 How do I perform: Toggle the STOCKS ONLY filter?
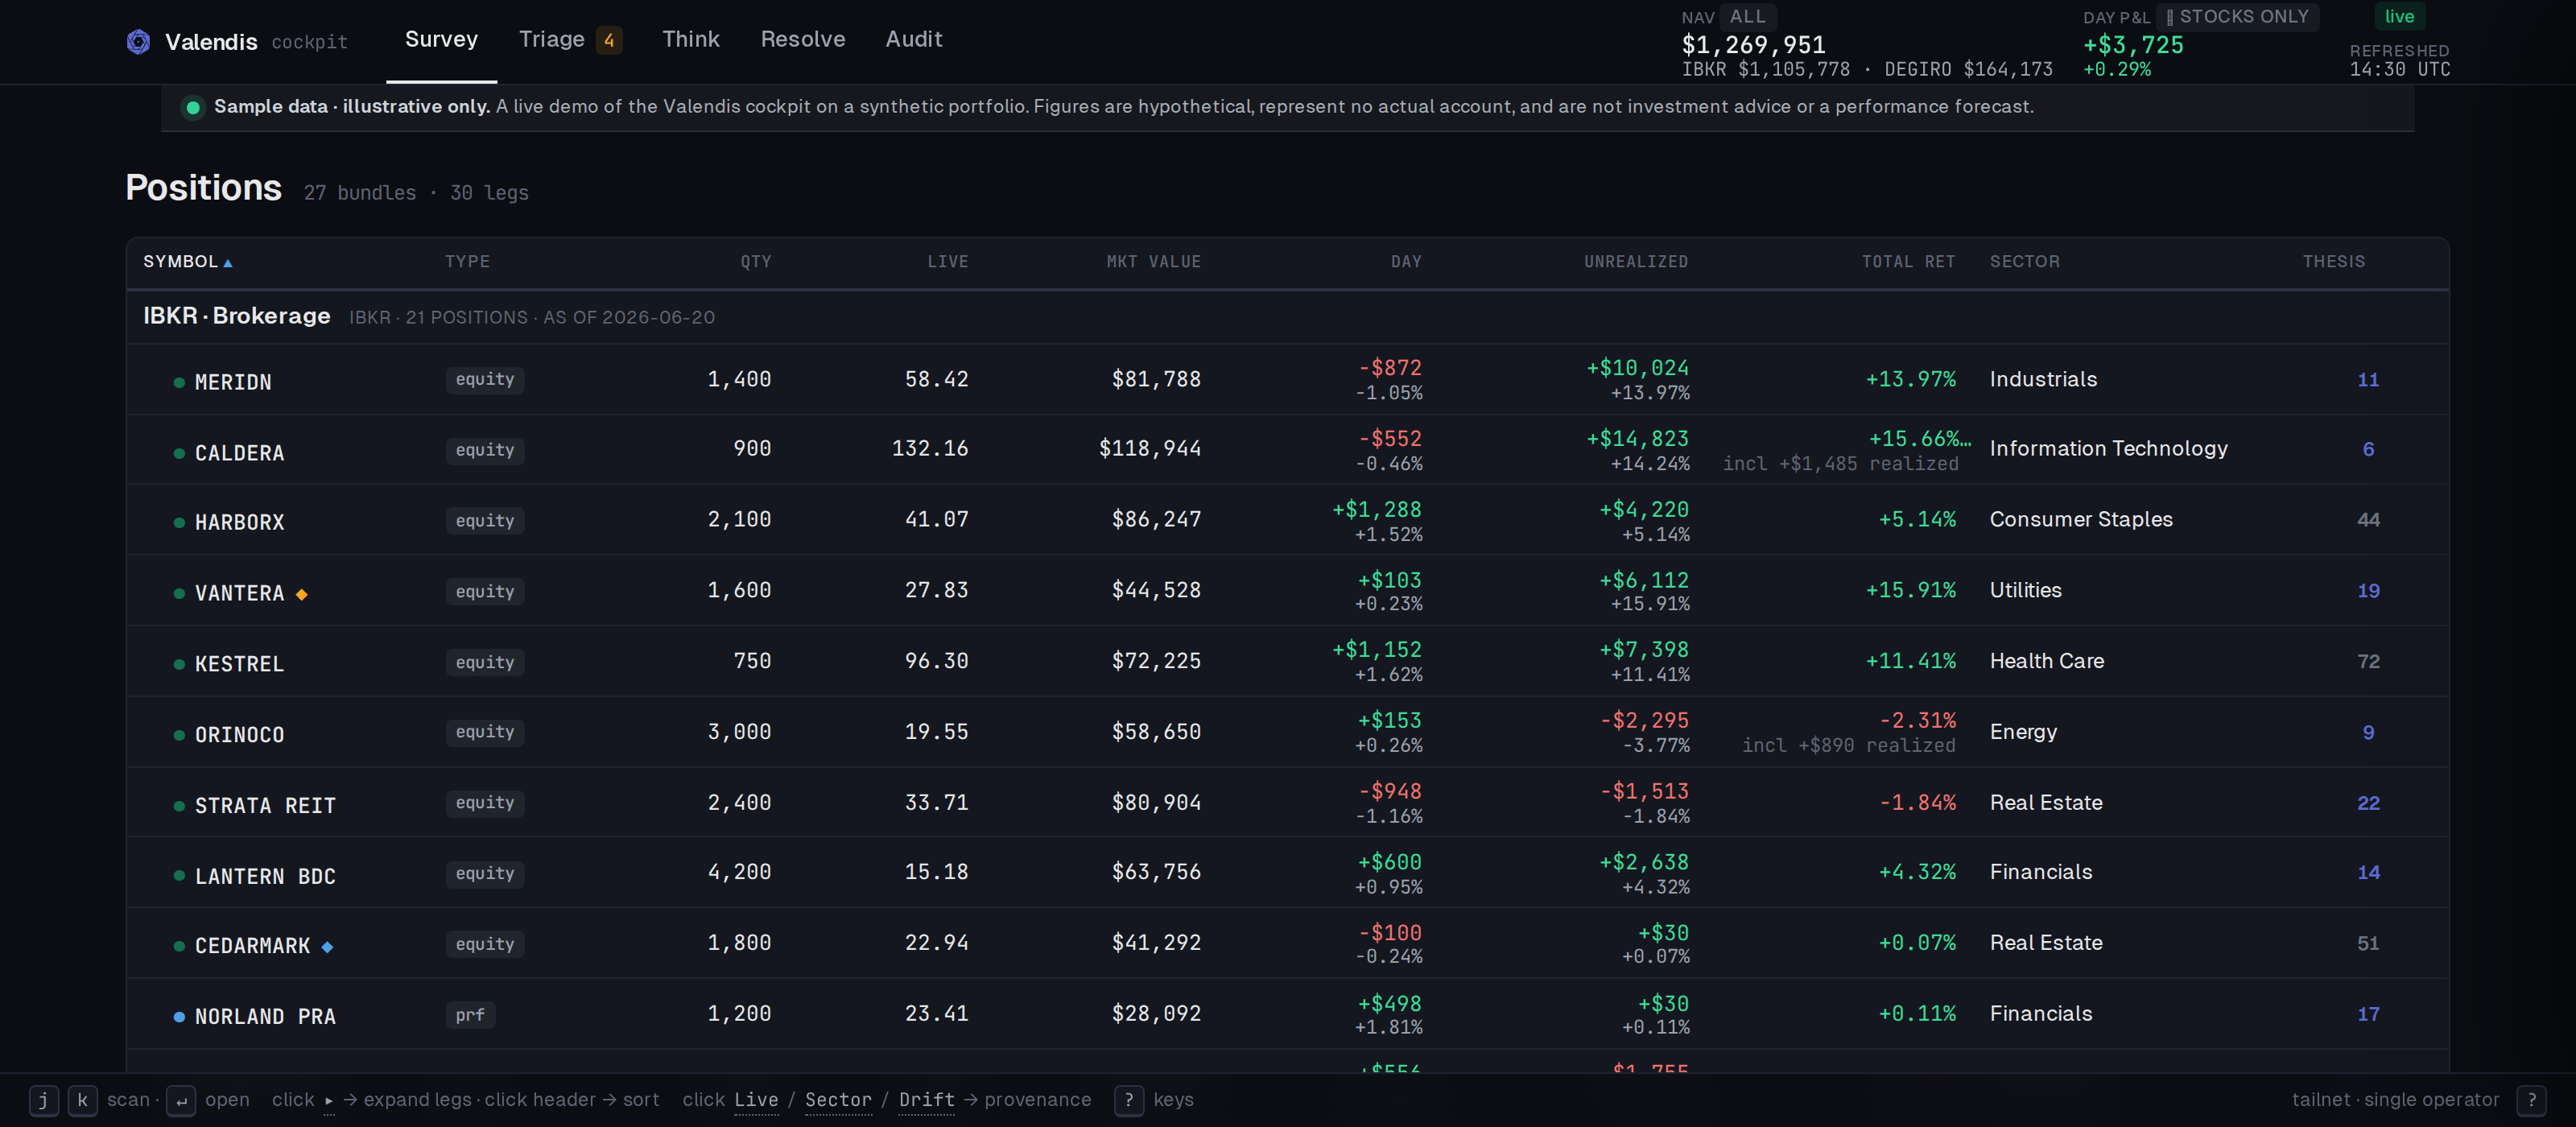pos(2236,16)
